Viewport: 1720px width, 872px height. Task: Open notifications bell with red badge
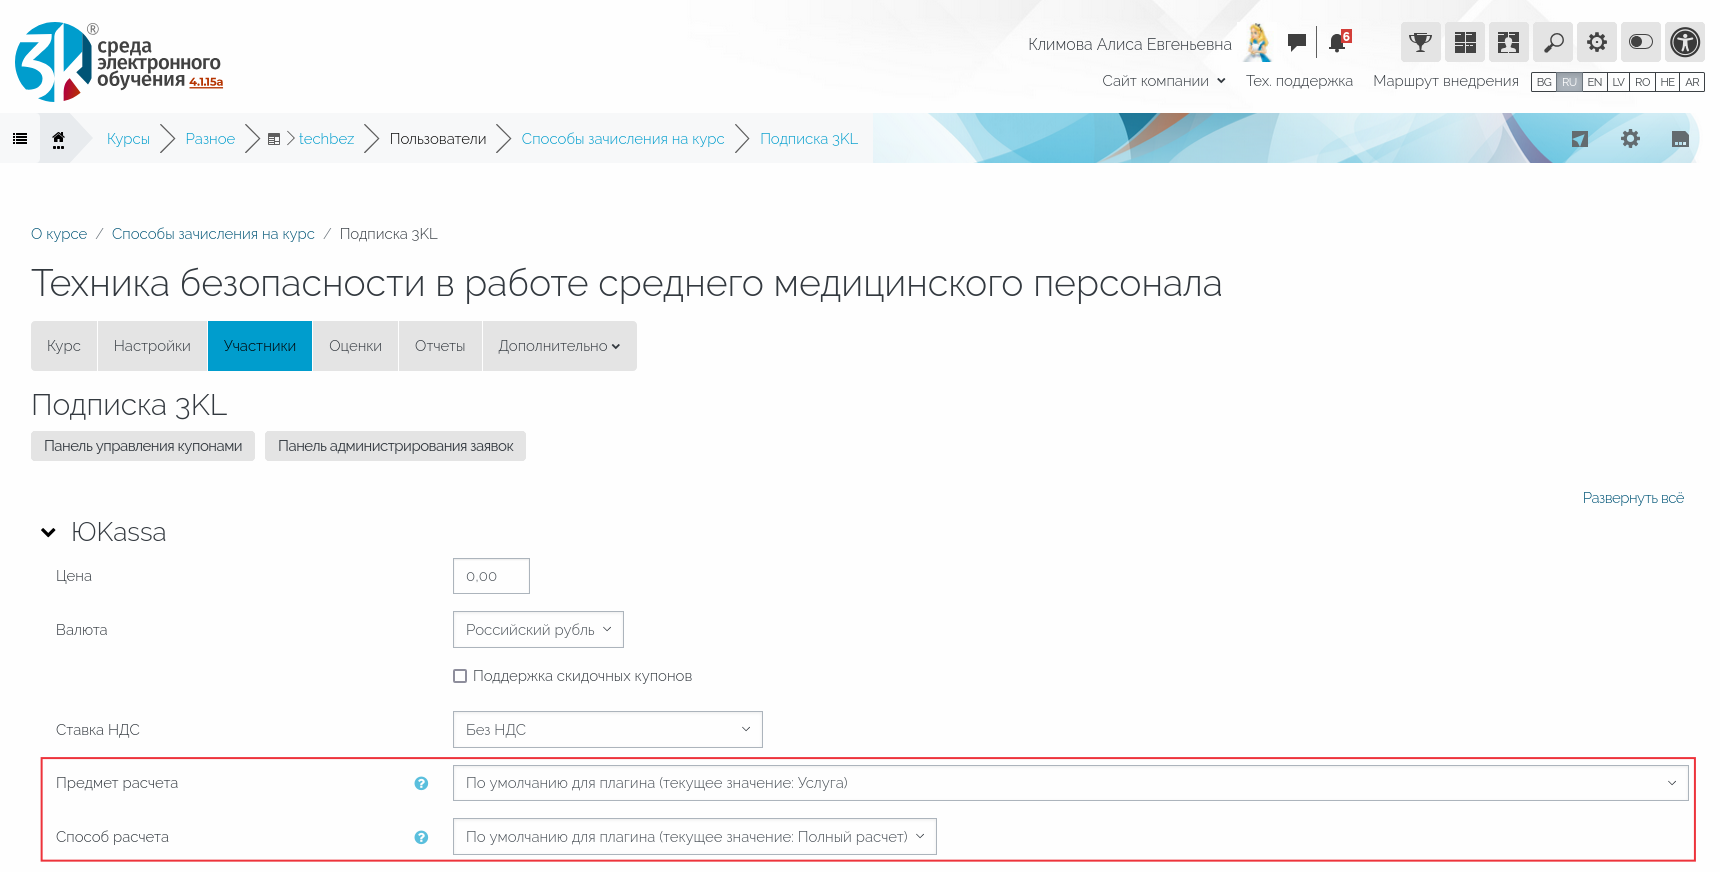pos(1337,43)
